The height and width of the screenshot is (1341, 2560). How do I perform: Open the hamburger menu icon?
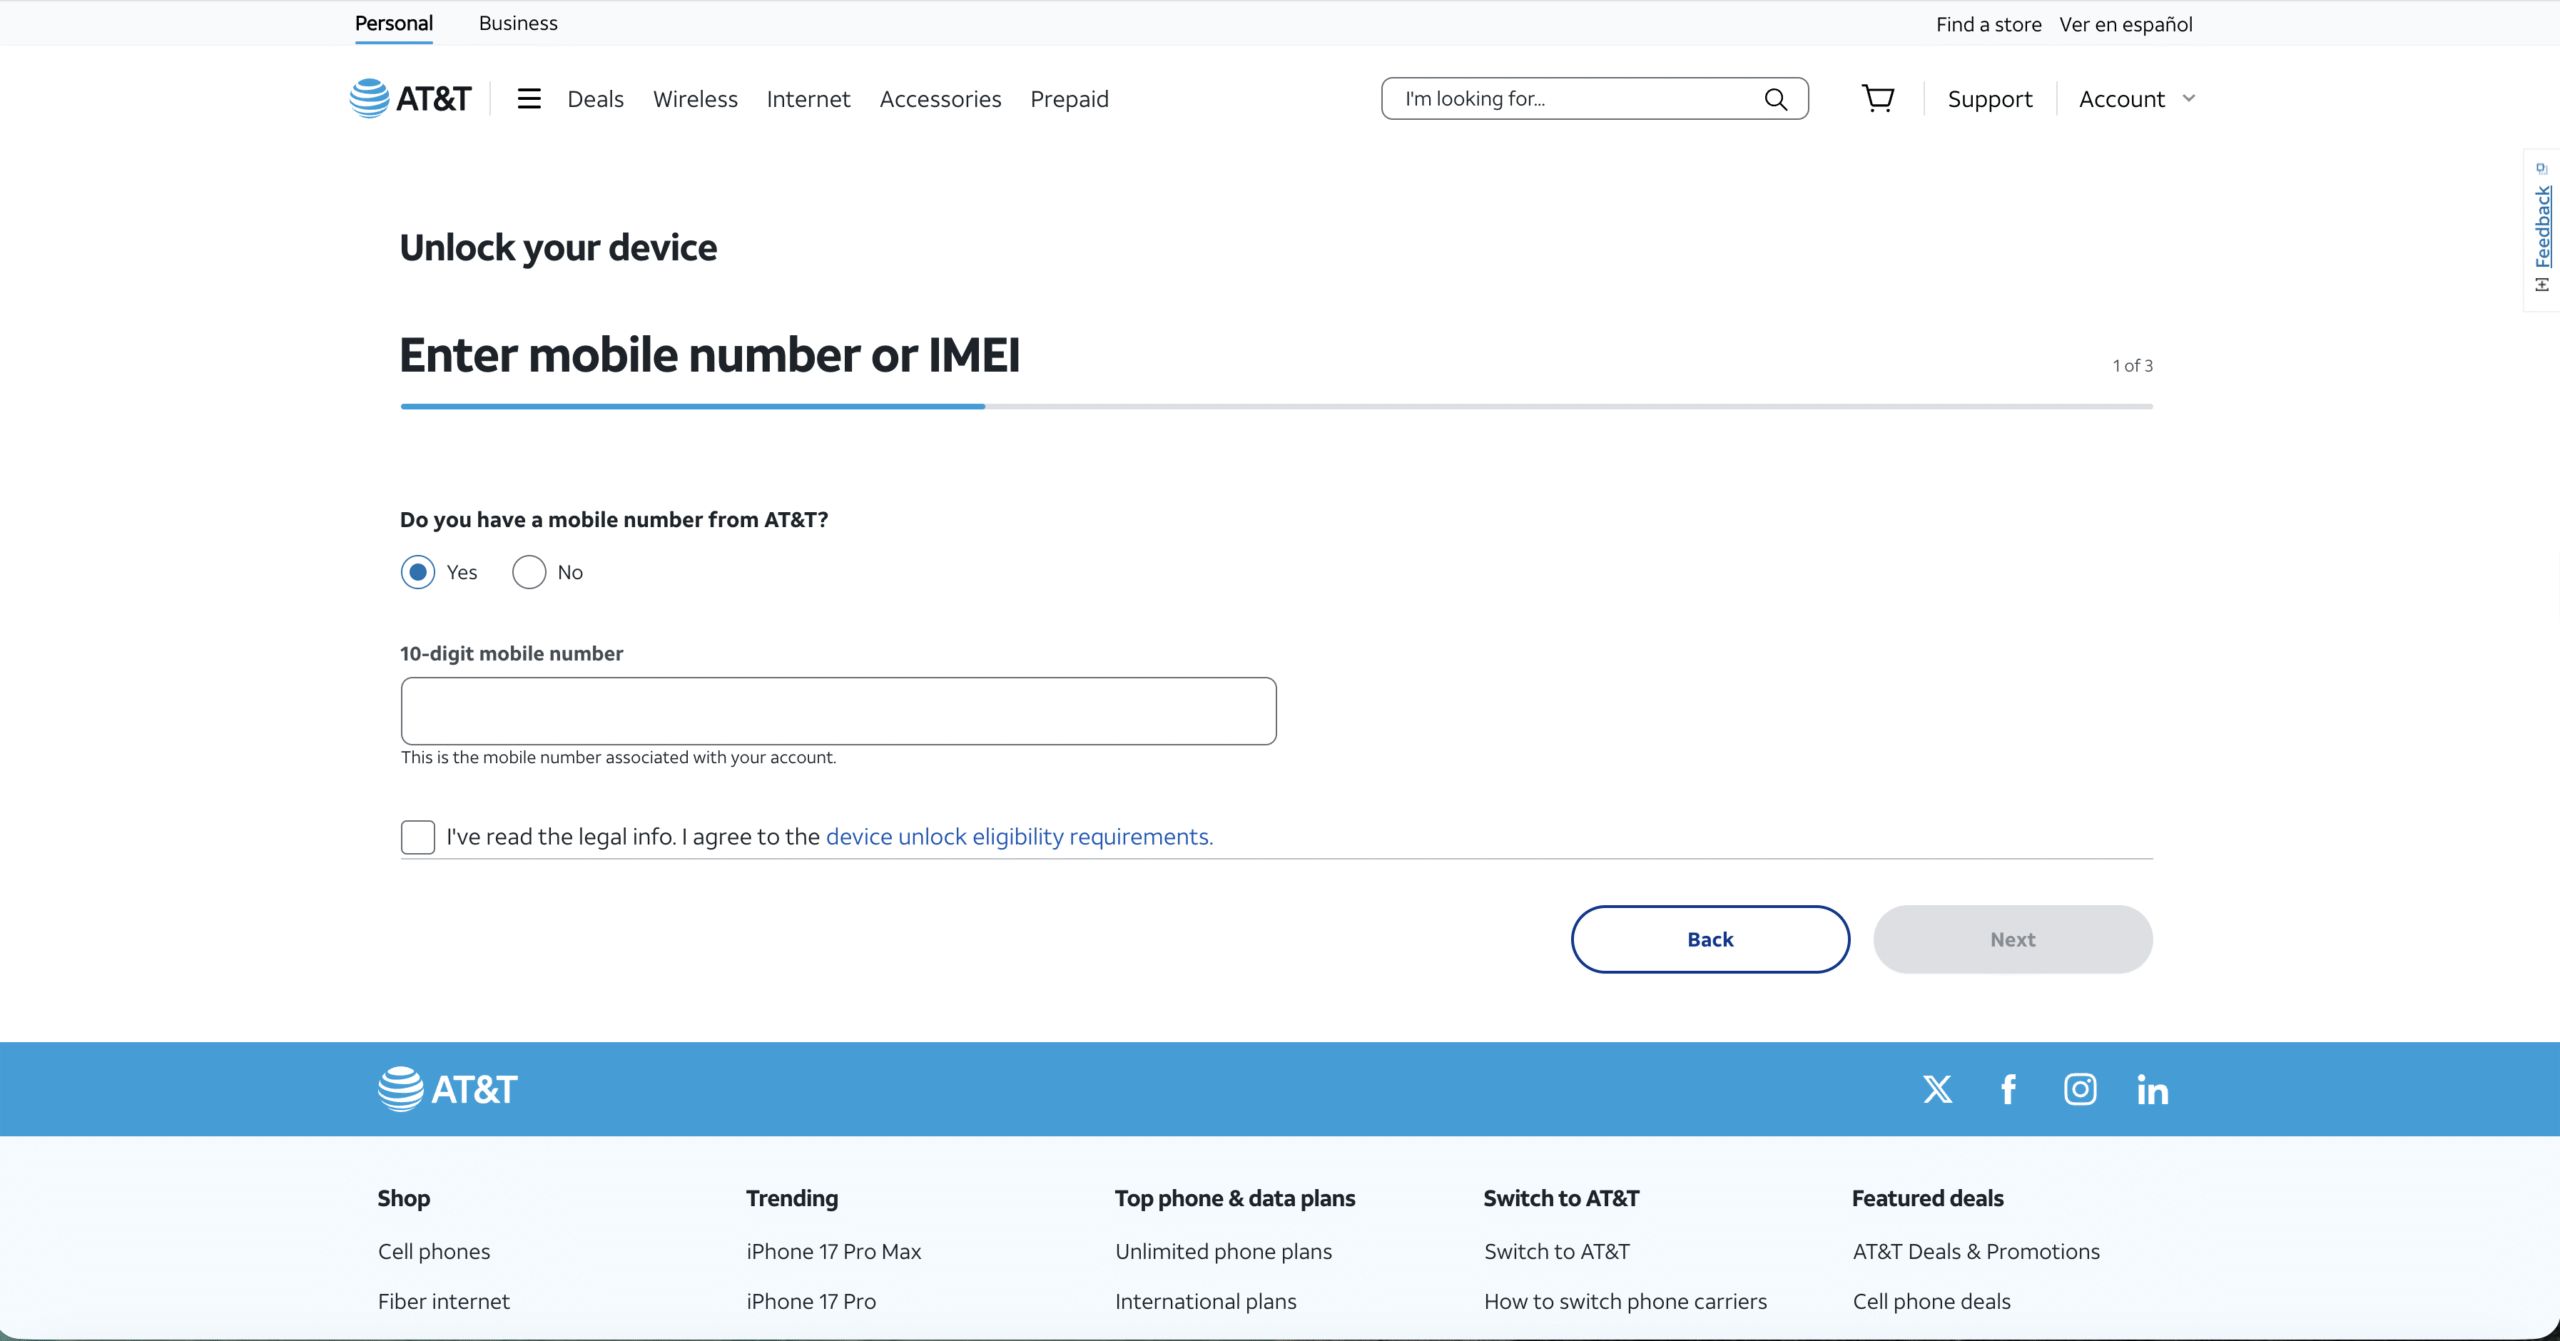tap(529, 98)
